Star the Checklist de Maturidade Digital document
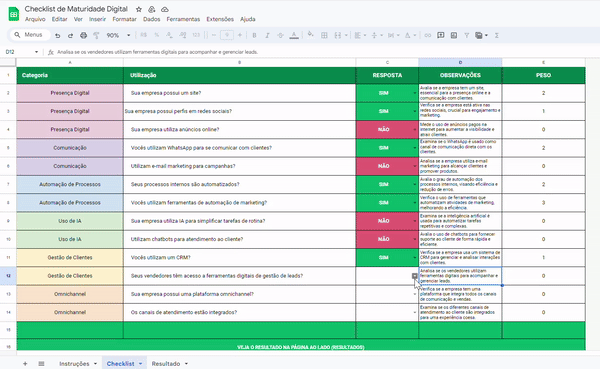This screenshot has height=369, width=600. click(139, 9)
